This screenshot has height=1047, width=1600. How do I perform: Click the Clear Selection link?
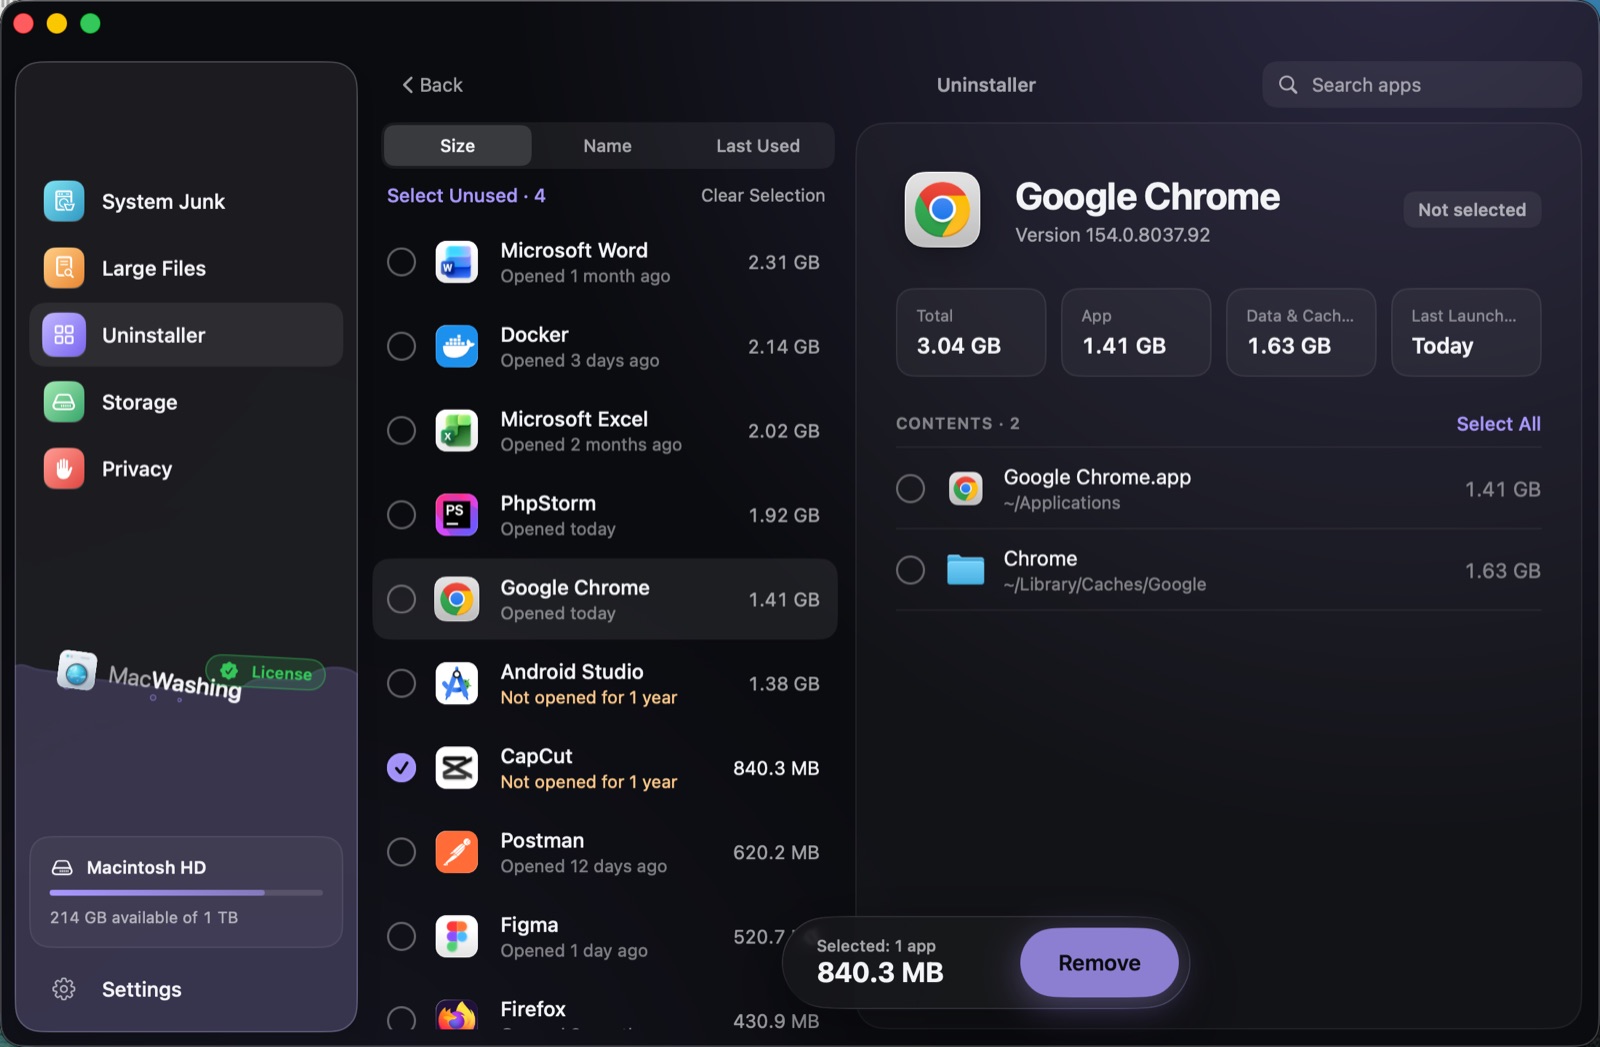click(763, 196)
